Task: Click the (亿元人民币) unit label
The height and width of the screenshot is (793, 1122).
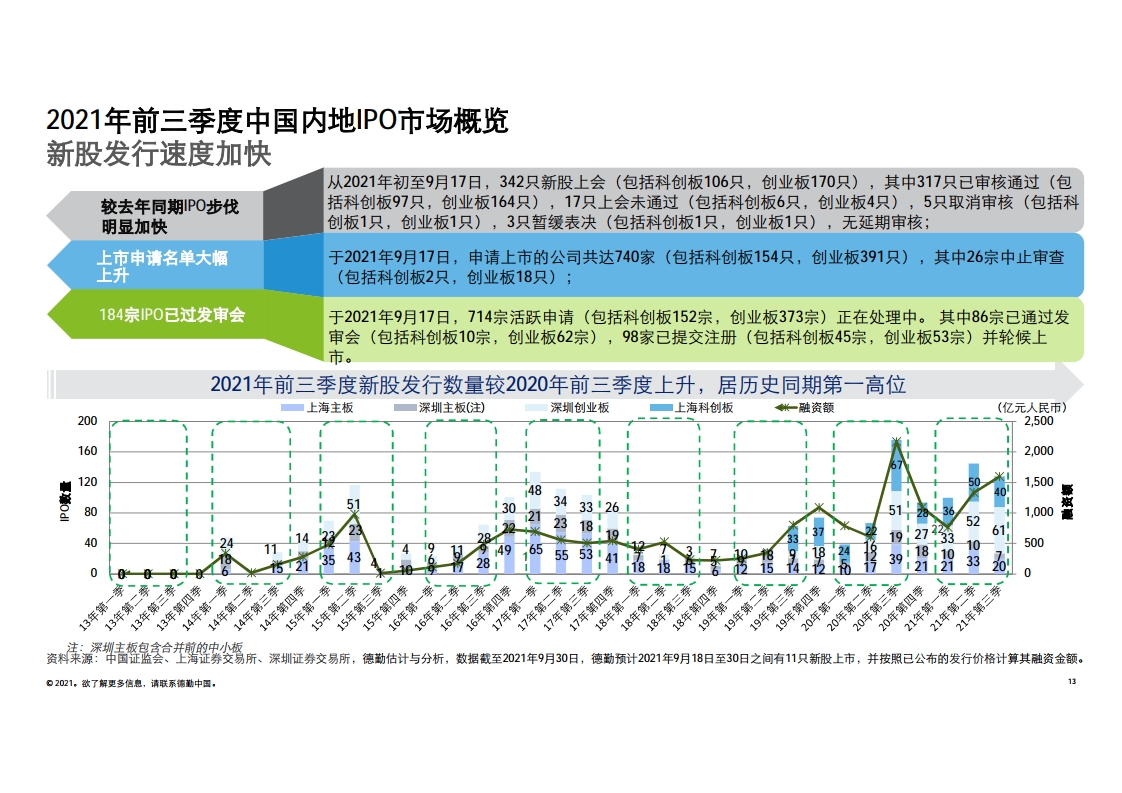Action: [x=1031, y=408]
